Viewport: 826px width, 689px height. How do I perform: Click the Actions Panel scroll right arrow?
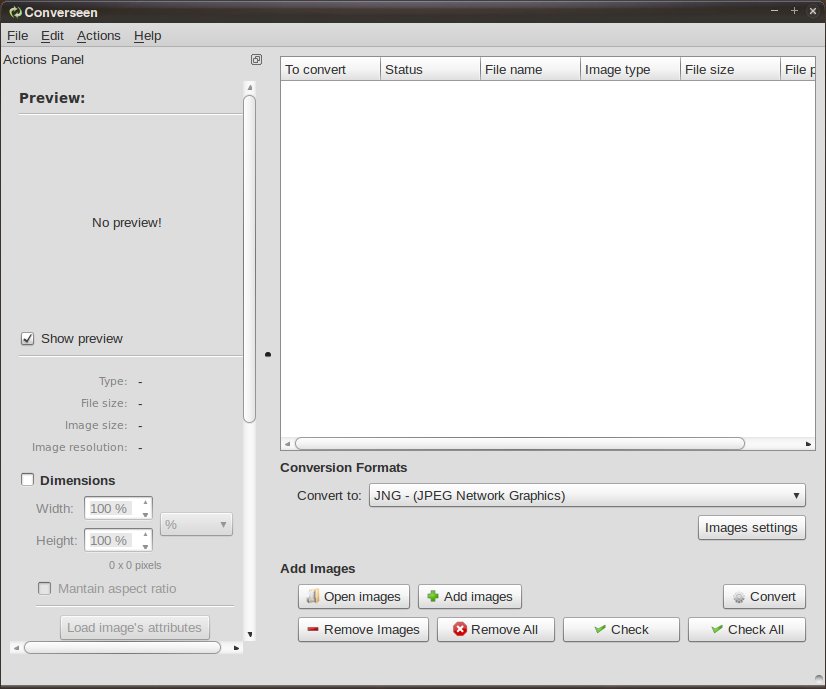pyautogui.click(x=236, y=647)
